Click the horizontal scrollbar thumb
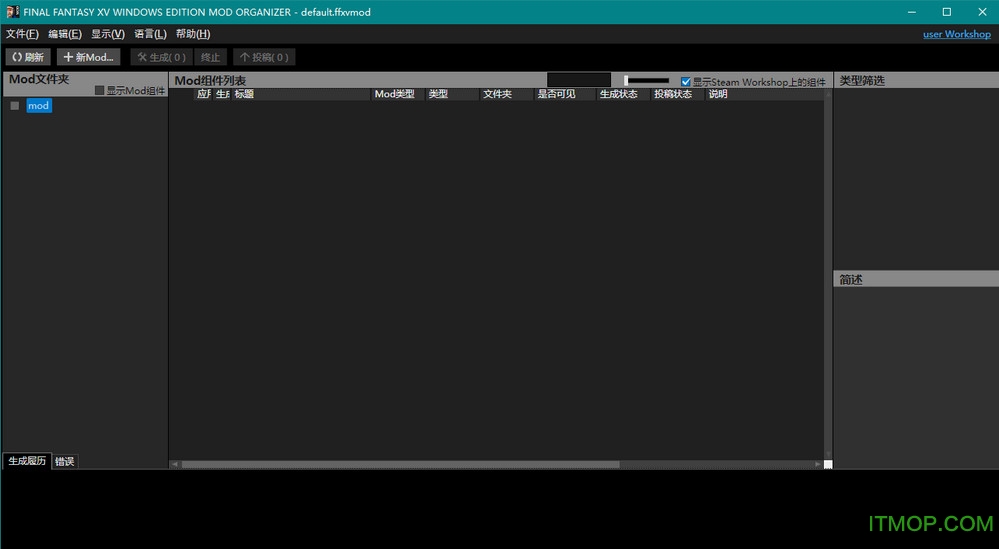 tap(400, 464)
